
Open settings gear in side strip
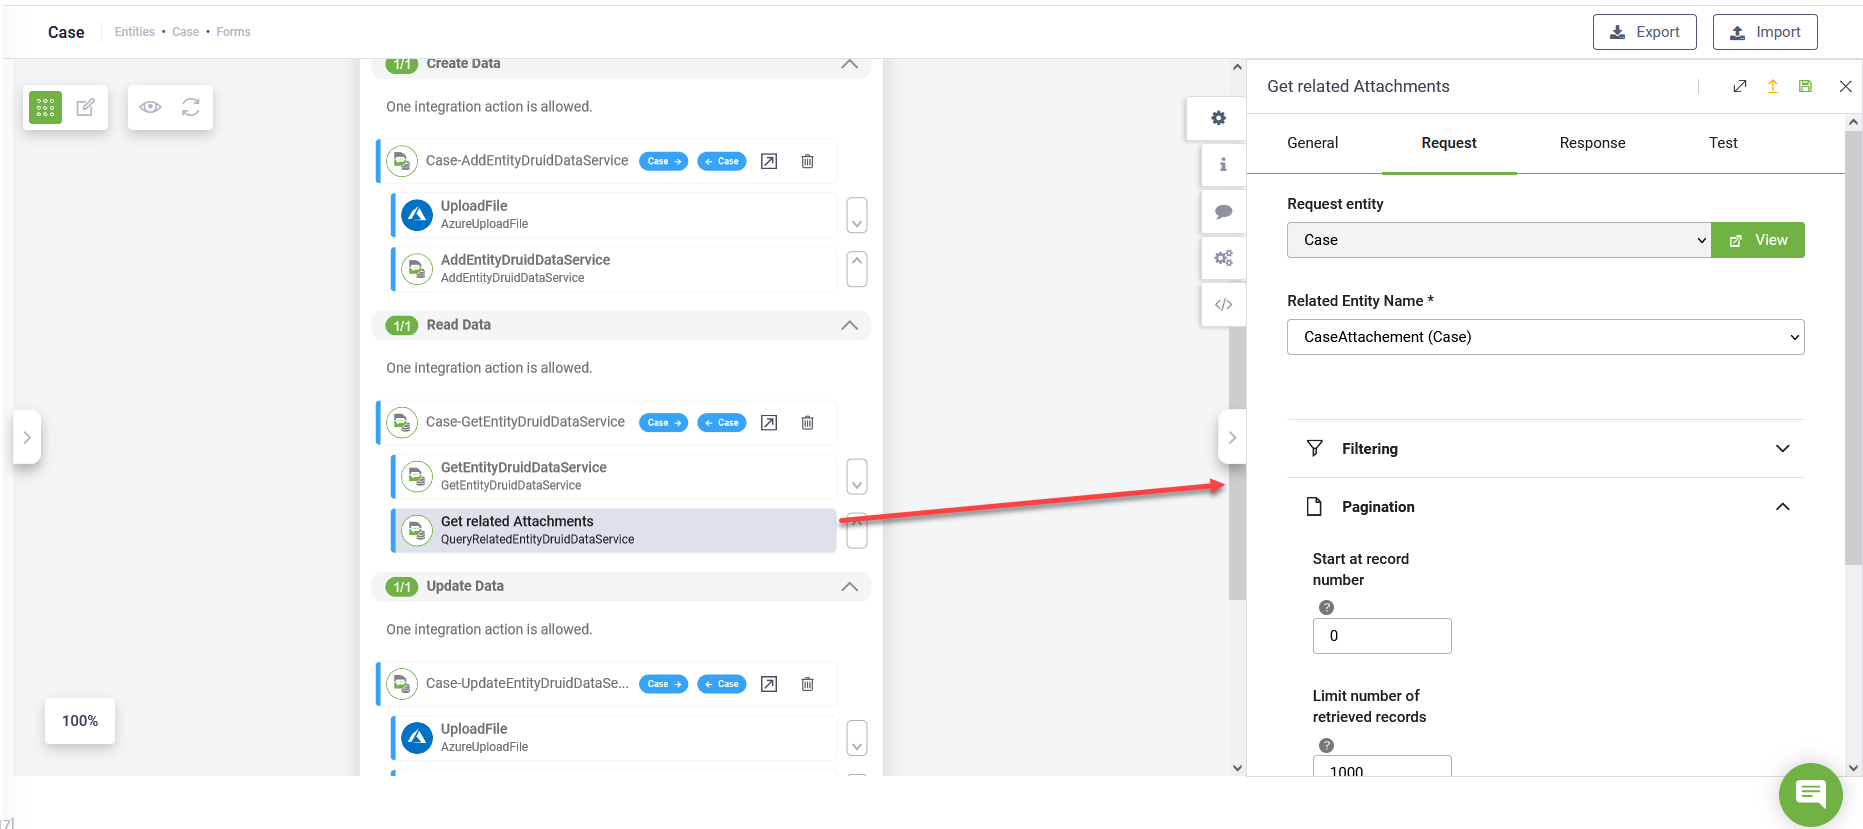1219,118
